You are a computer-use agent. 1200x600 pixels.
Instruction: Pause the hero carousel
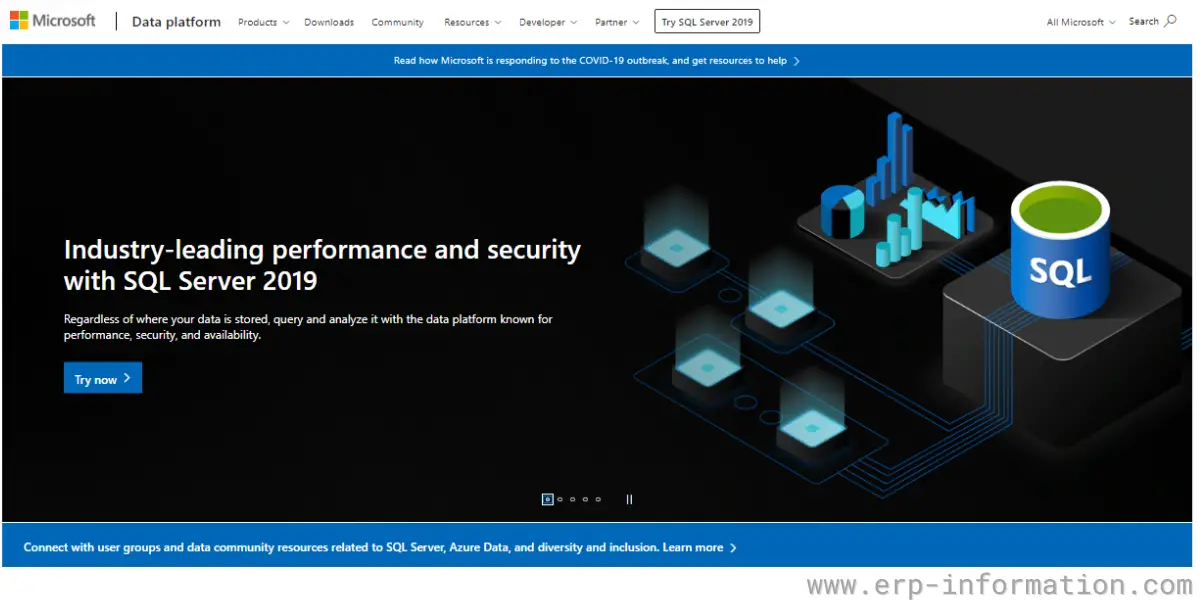629,499
